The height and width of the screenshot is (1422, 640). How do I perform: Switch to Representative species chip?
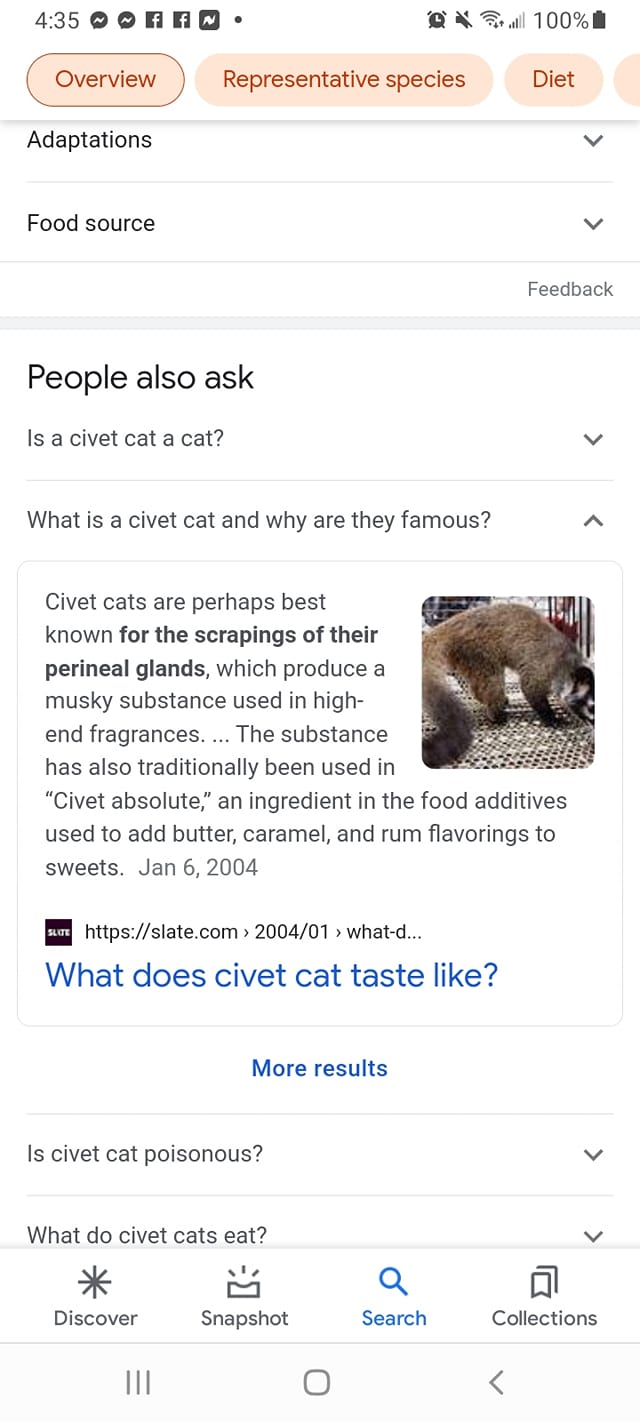click(344, 79)
